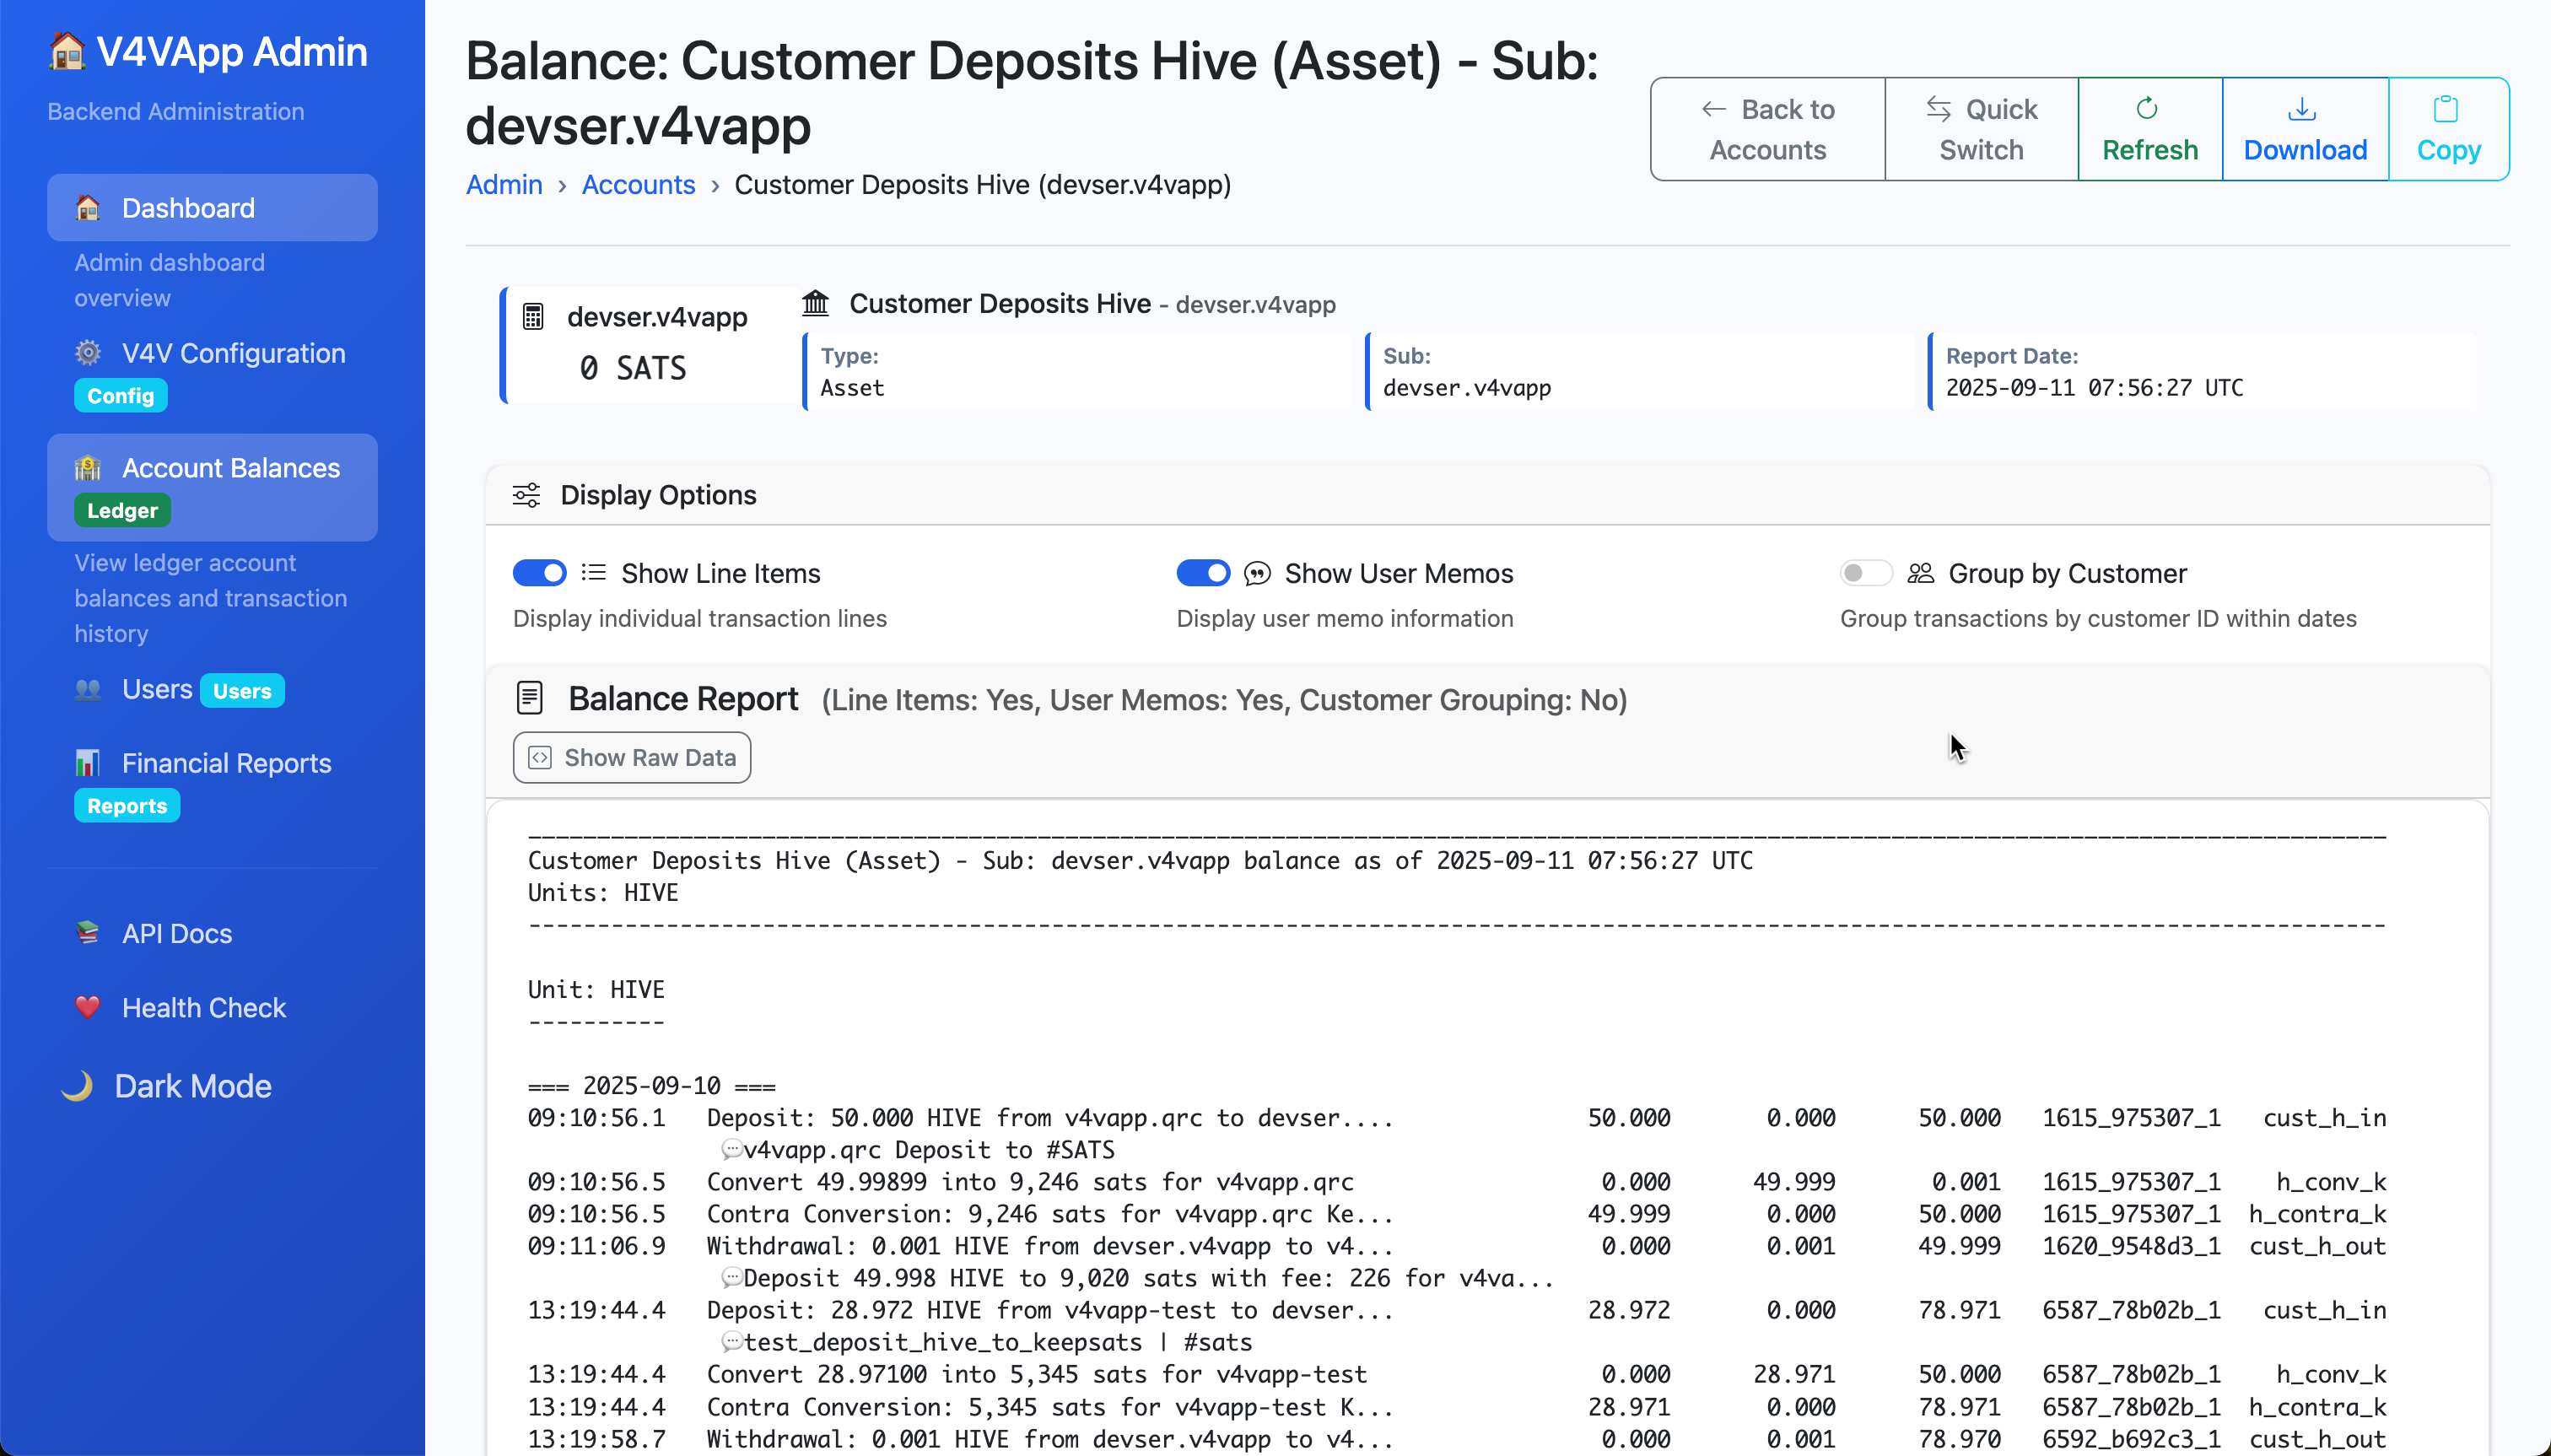The height and width of the screenshot is (1456, 2551).
Task: Open the Quick Switch account selector
Action: pos(1981,129)
